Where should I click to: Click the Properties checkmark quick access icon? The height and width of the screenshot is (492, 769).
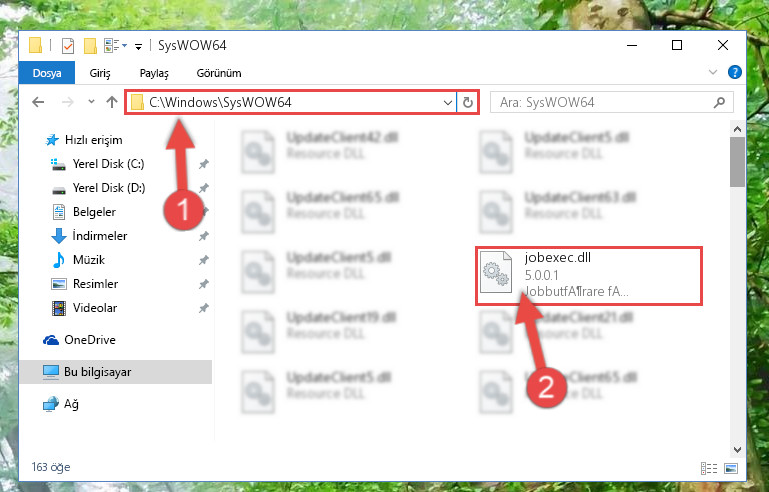(68, 46)
